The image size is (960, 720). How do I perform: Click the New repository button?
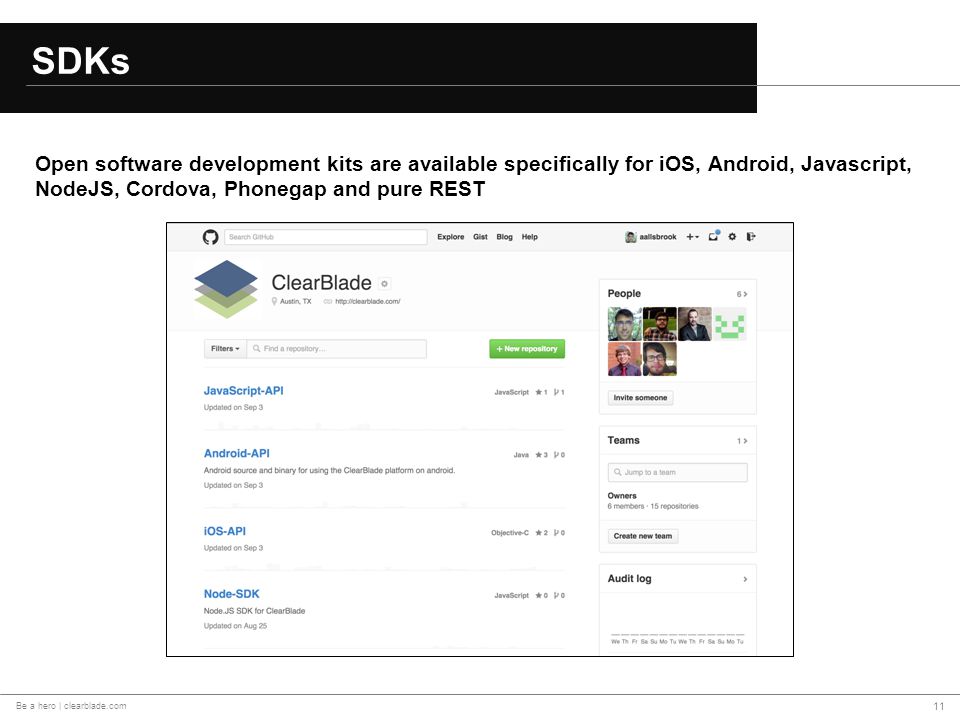coord(527,348)
